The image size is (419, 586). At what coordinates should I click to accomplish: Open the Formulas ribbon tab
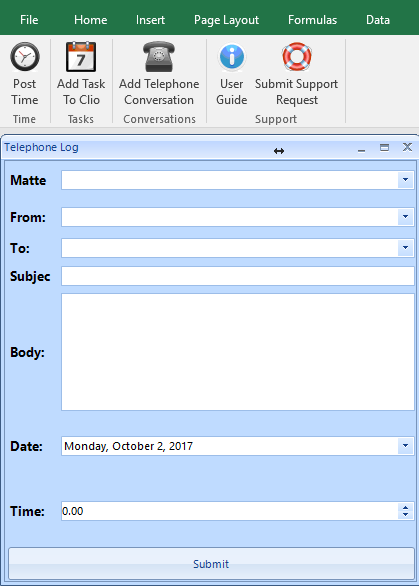point(312,20)
